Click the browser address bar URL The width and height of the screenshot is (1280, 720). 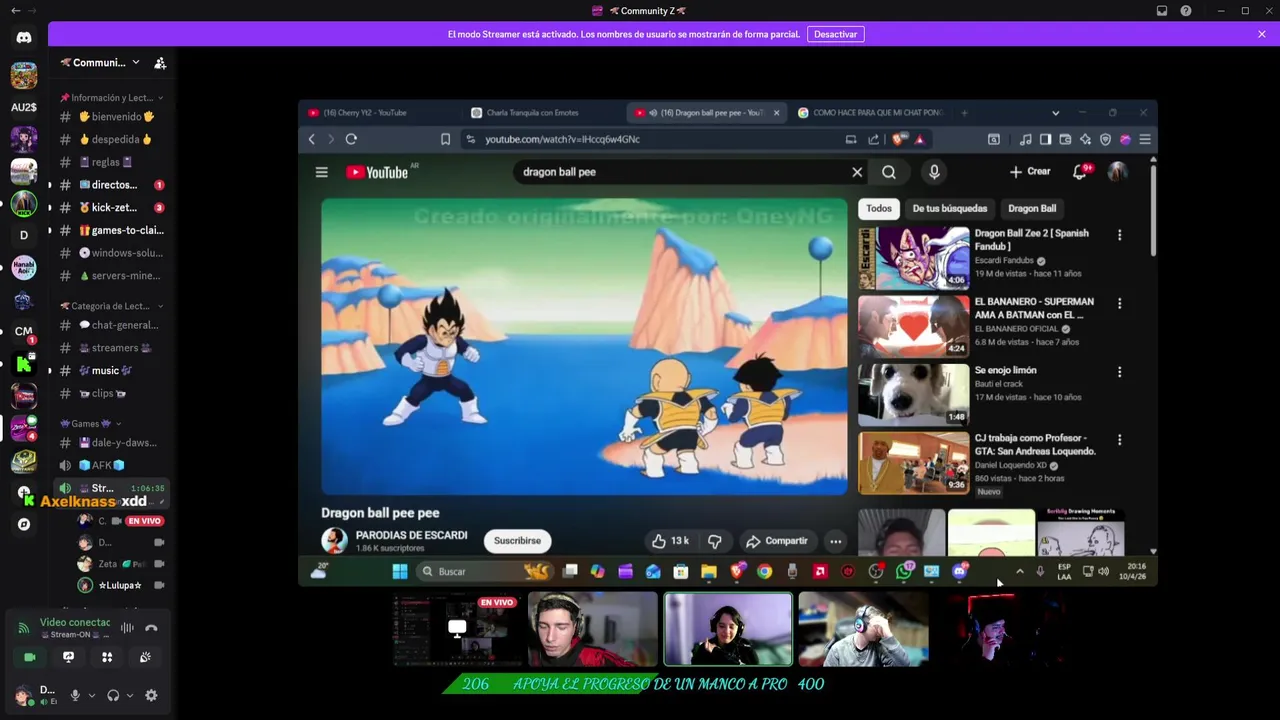[x=562, y=139]
